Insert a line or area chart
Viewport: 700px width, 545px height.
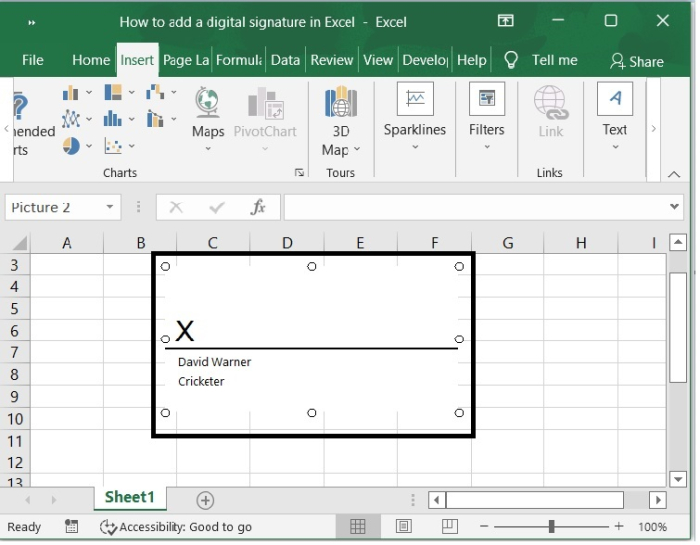[x=71, y=119]
